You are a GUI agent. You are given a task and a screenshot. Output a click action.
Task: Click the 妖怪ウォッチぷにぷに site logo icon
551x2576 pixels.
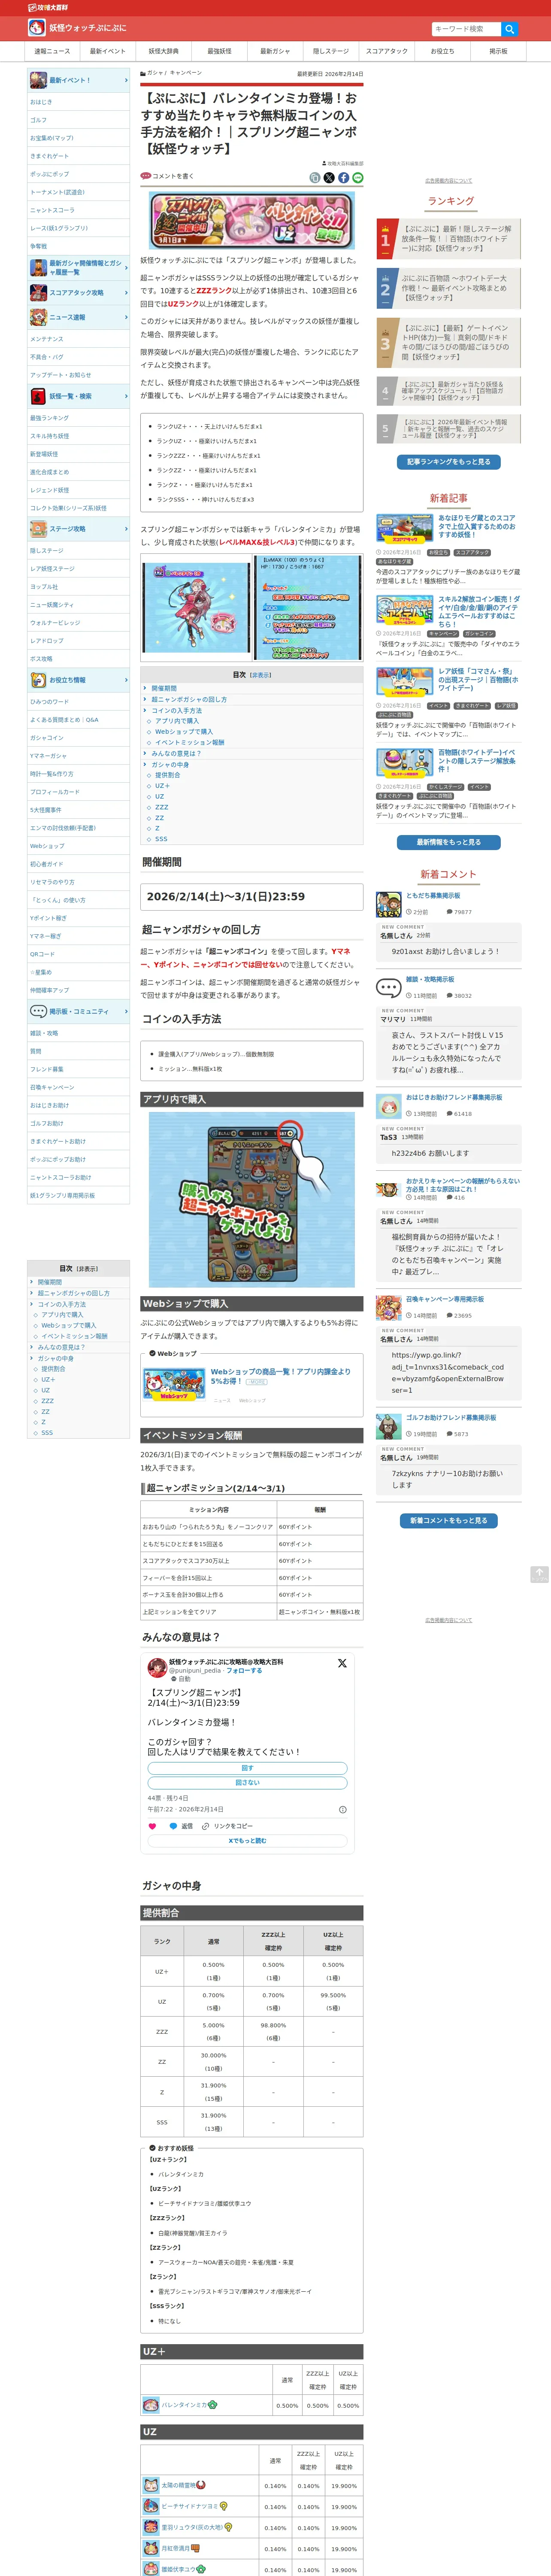click(x=36, y=28)
